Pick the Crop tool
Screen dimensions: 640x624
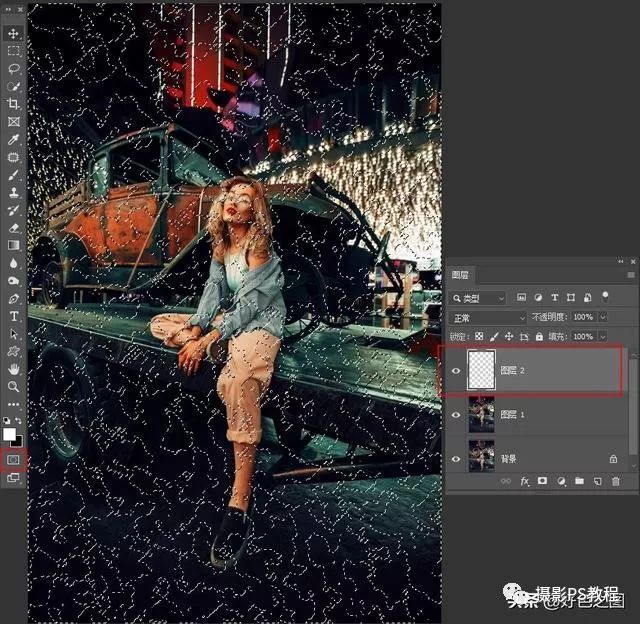click(14, 103)
